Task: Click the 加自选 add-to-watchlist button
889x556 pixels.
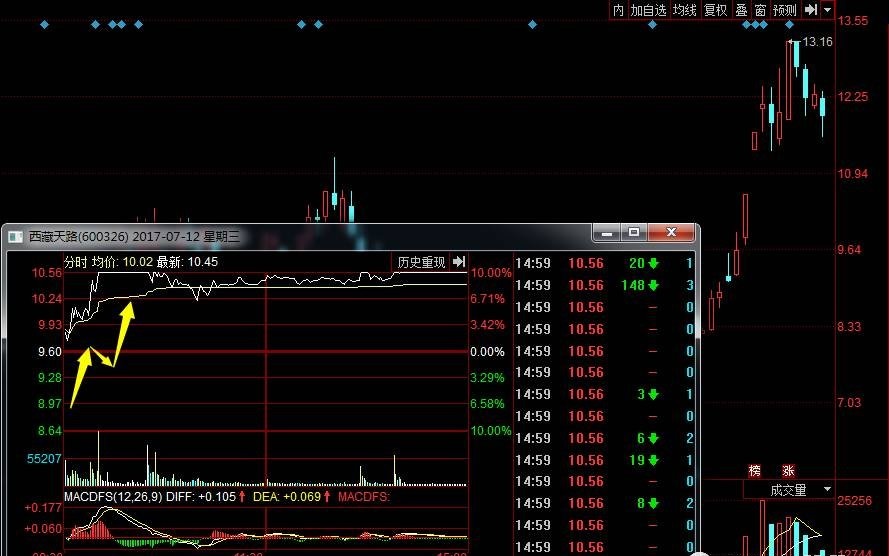Action: point(648,10)
